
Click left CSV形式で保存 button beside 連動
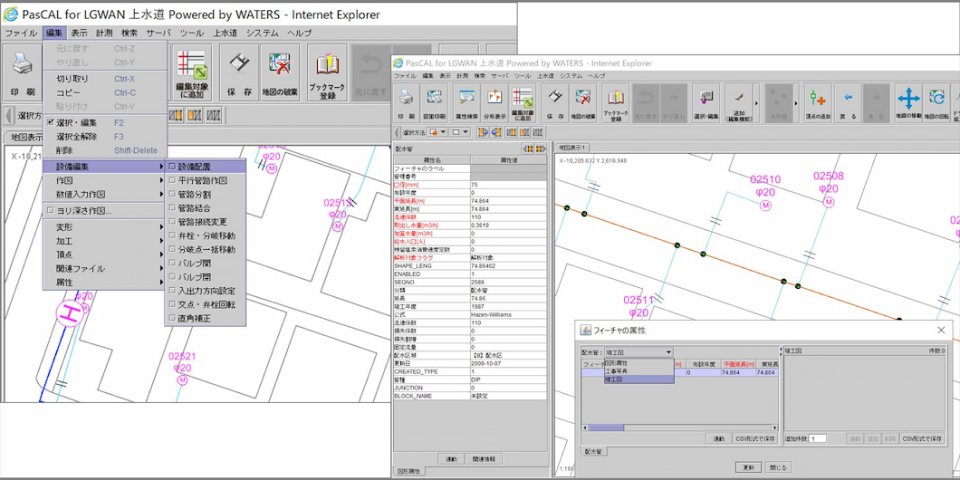(x=755, y=438)
